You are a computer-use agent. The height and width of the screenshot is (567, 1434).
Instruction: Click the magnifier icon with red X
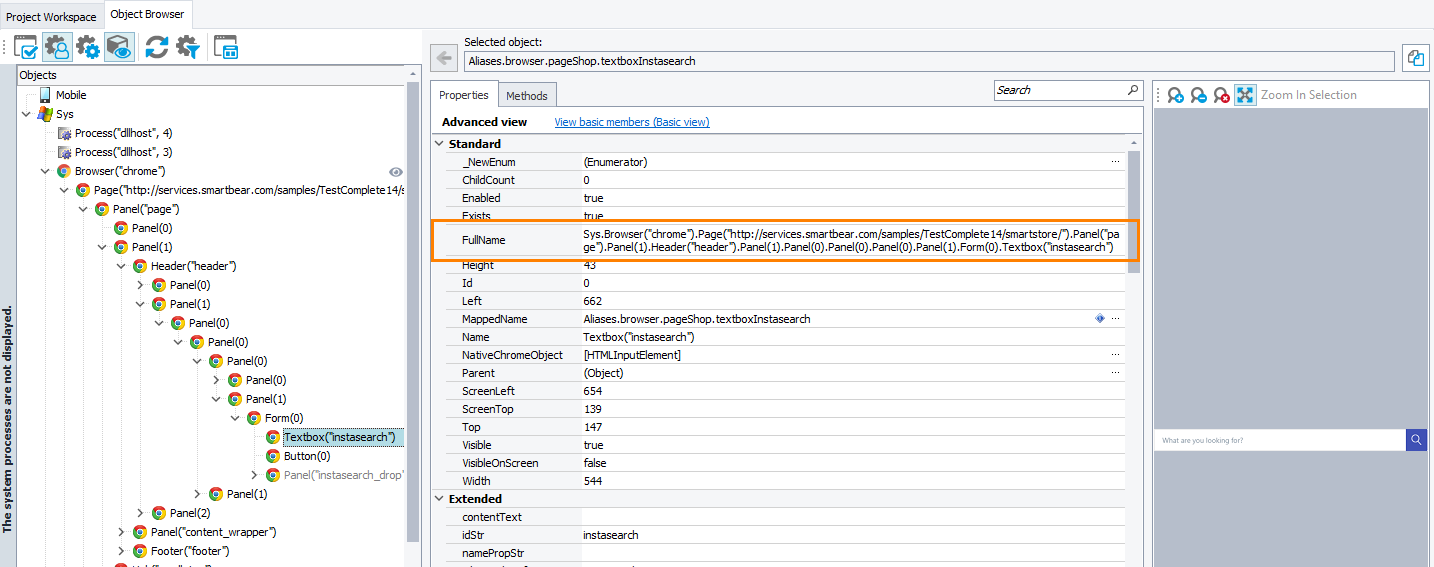[1221, 95]
